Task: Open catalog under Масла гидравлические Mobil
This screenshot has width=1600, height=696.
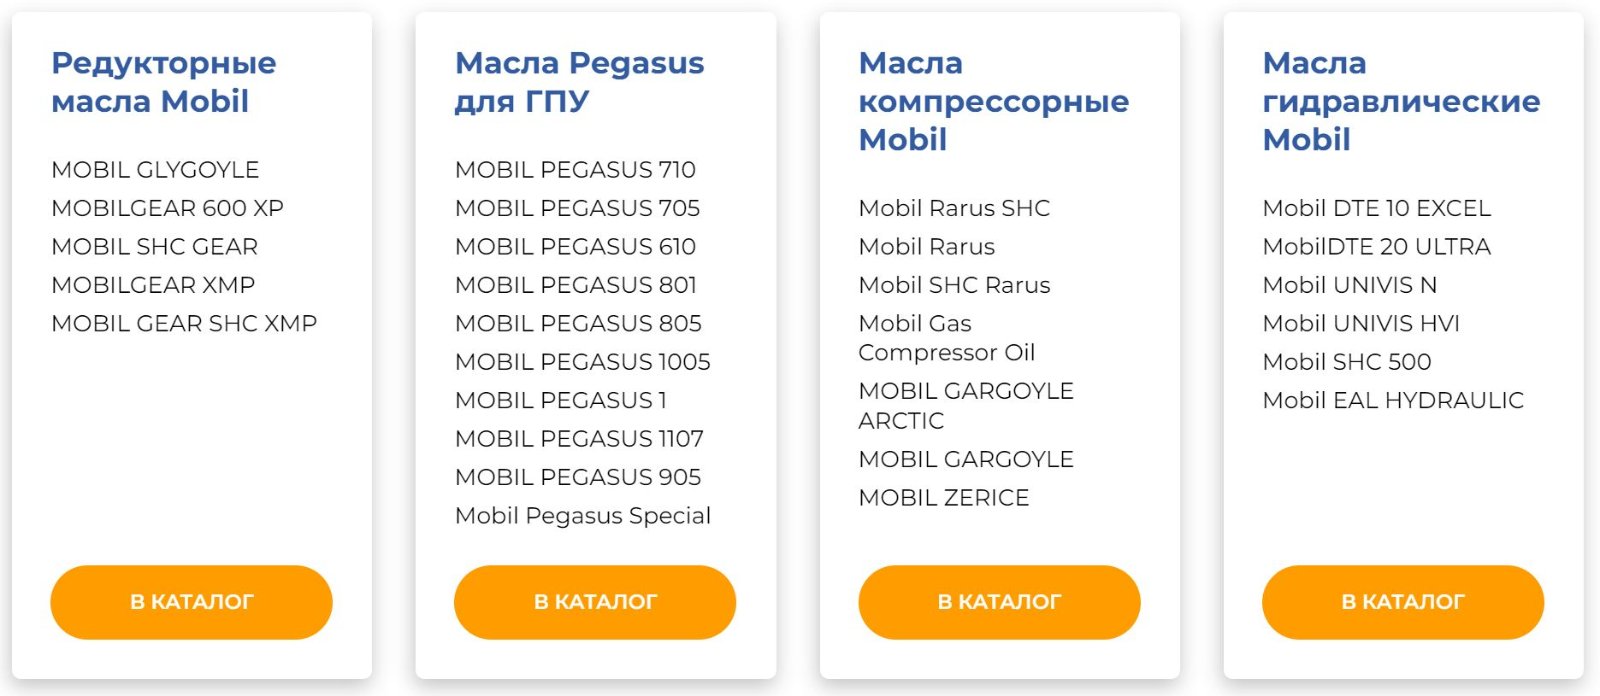Action: click(1403, 602)
